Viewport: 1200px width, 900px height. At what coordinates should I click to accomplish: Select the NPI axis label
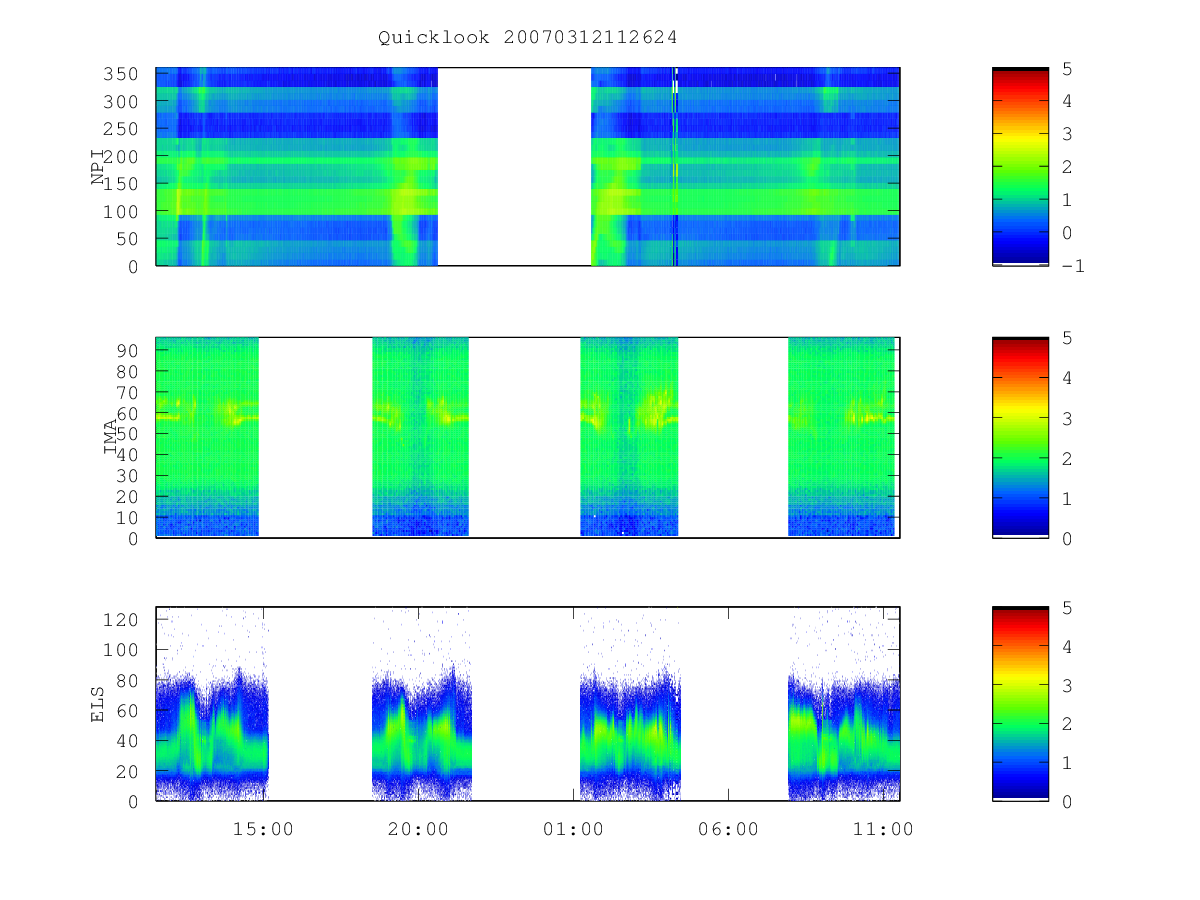[98, 167]
